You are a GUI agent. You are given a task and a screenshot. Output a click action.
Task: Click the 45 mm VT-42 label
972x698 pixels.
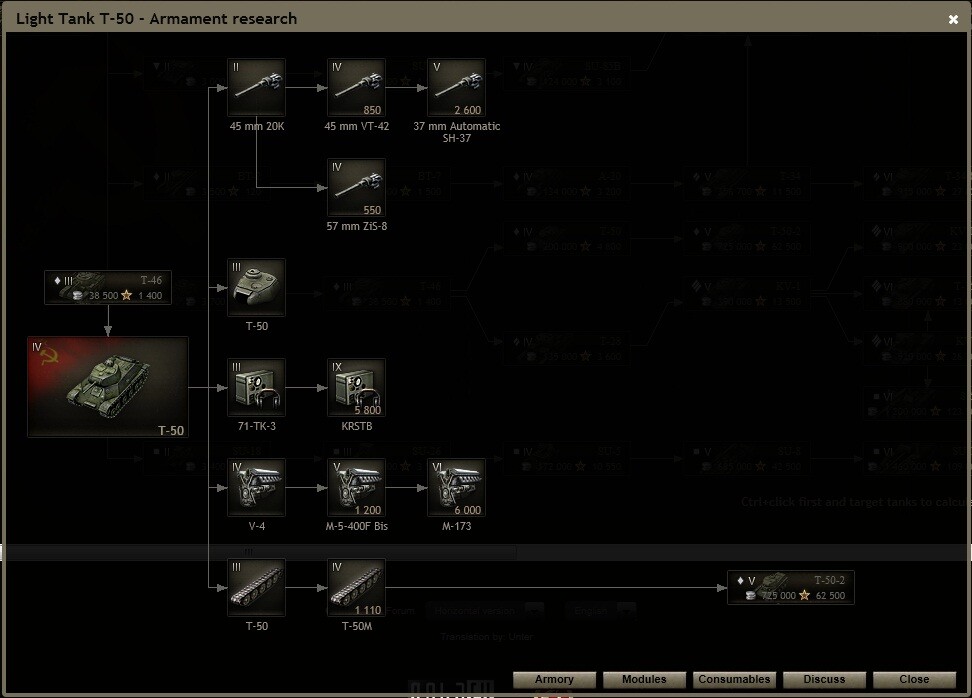(x=356, y=126)
